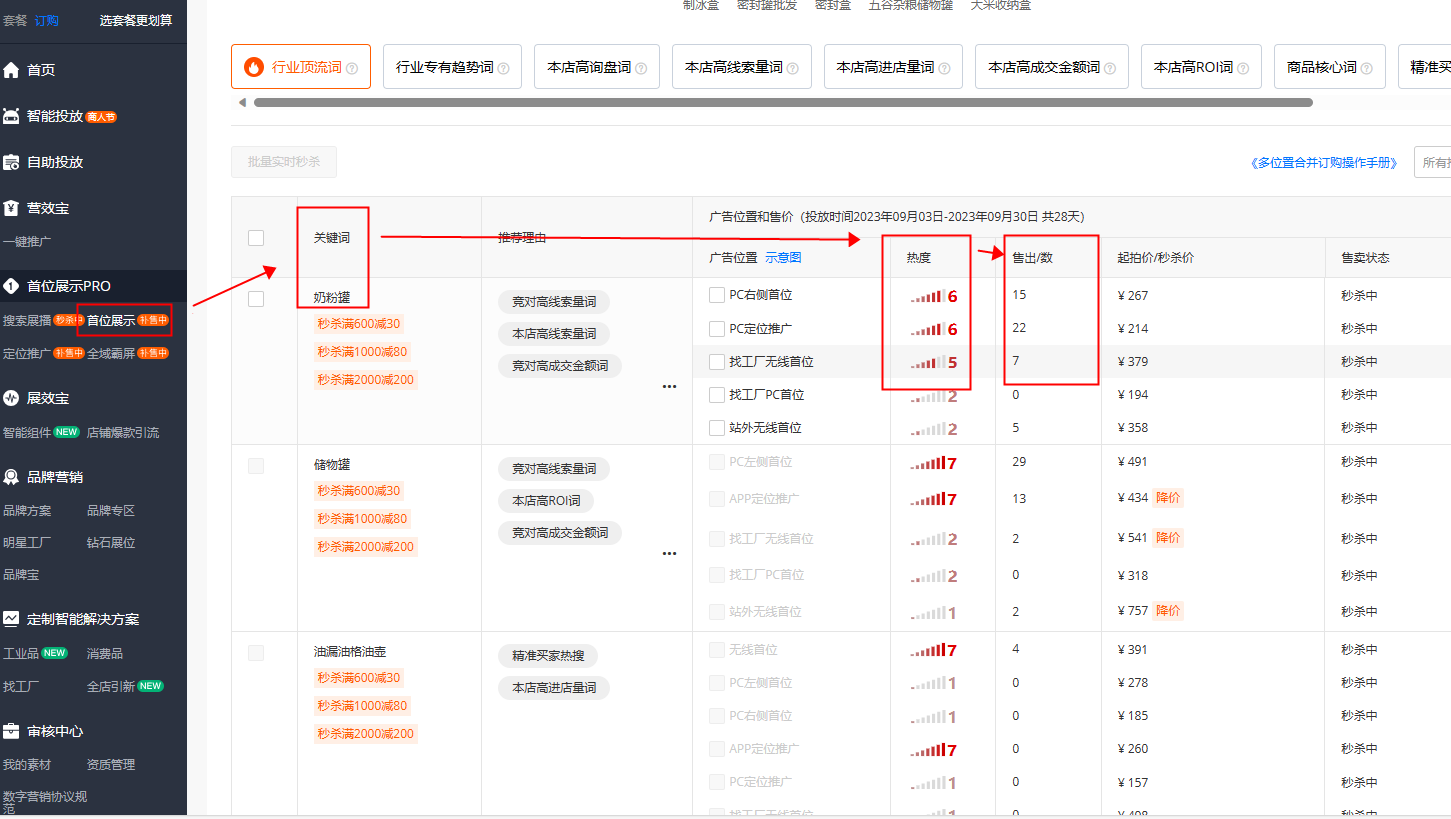This screenshot has width=1451, height=819.
Task: Click the left arrow of the tab scrollbar
Action: (241, 102)
